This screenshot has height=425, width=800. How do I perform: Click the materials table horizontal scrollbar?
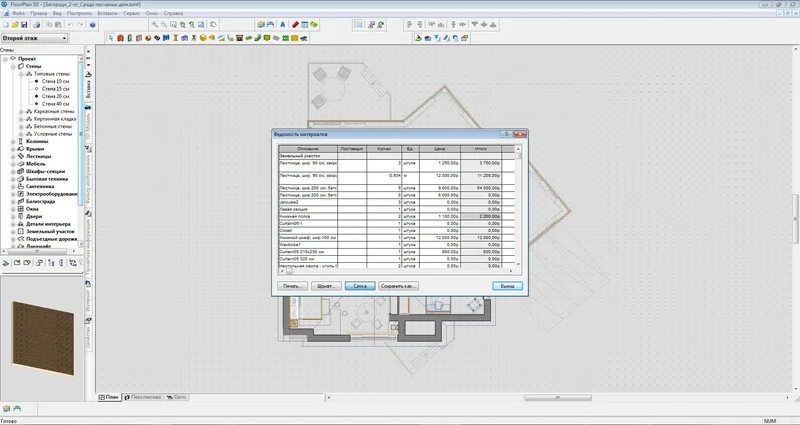pyautogui.click(x=396, y=271)
